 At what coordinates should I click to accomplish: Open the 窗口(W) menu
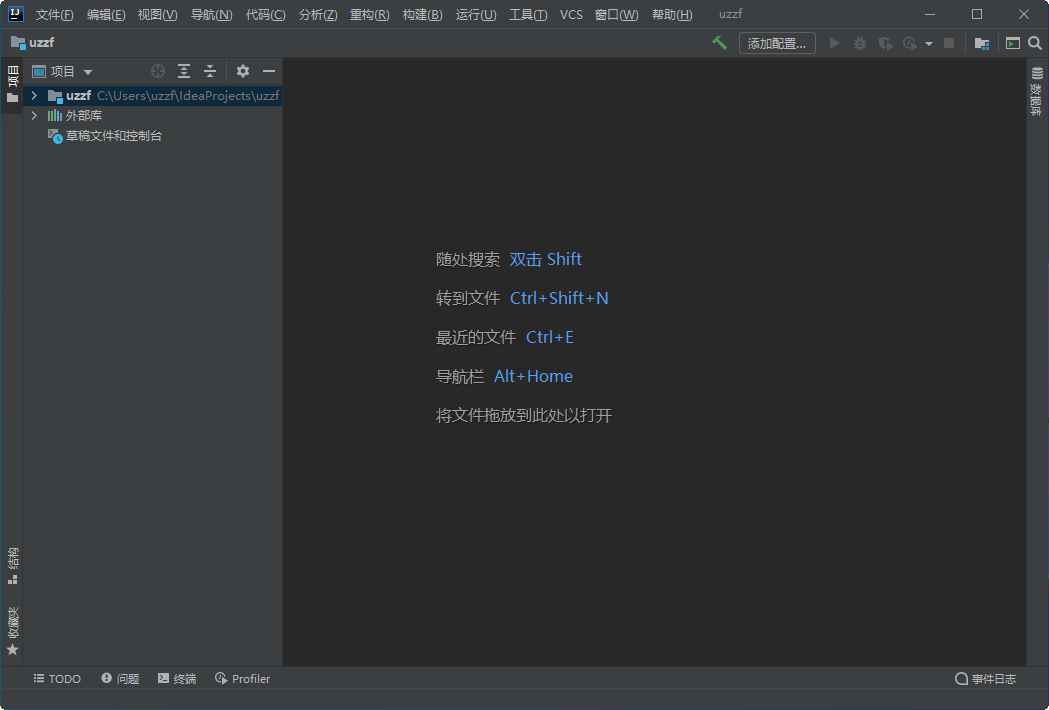616,15
